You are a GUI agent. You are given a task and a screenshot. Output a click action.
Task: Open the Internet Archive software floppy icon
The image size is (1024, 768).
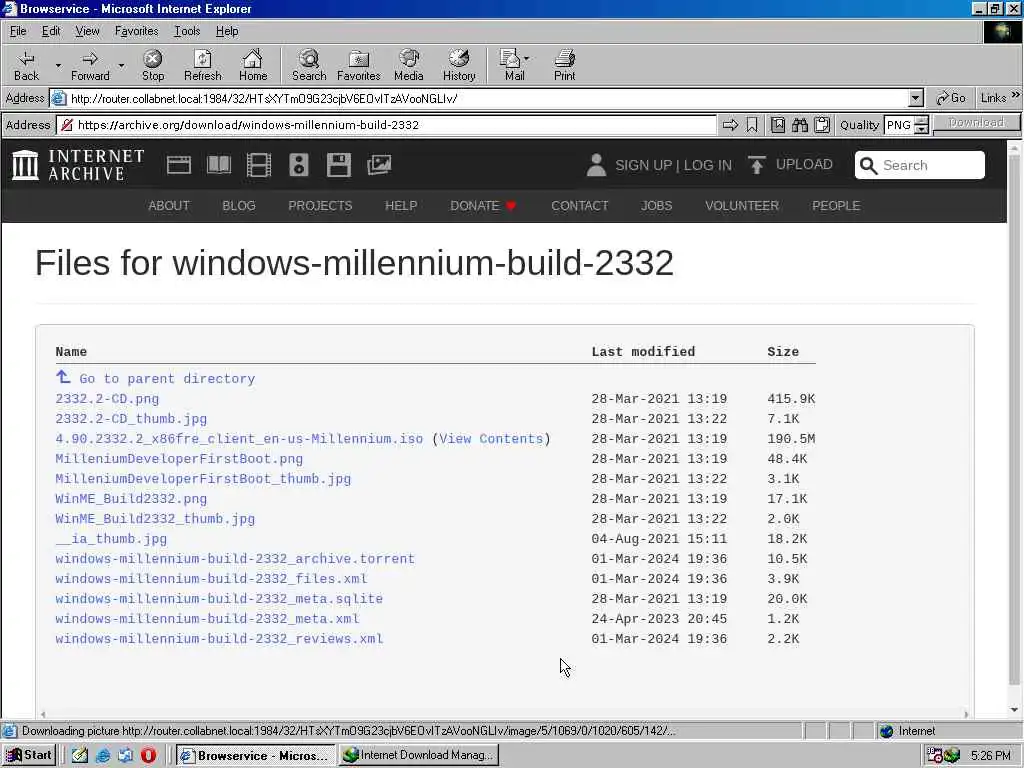(x=339, y=165)
